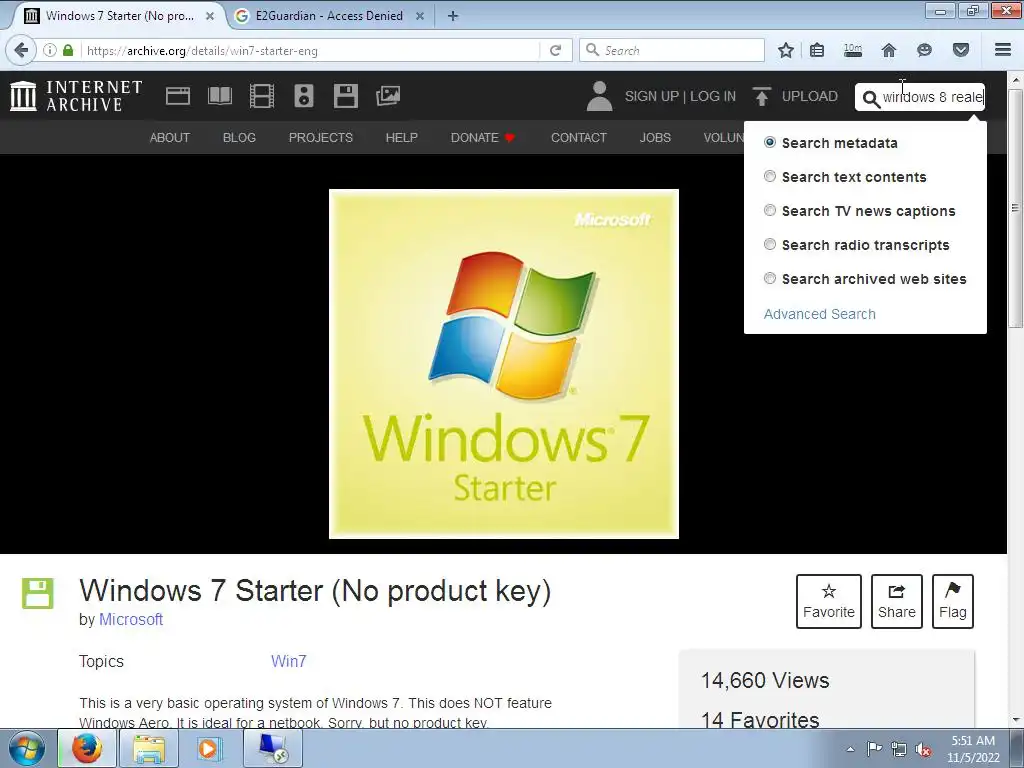This screenshot has height=768, width=1024.
Task: Go to Firefox home page icon
Action: click(x=889, y=50)
